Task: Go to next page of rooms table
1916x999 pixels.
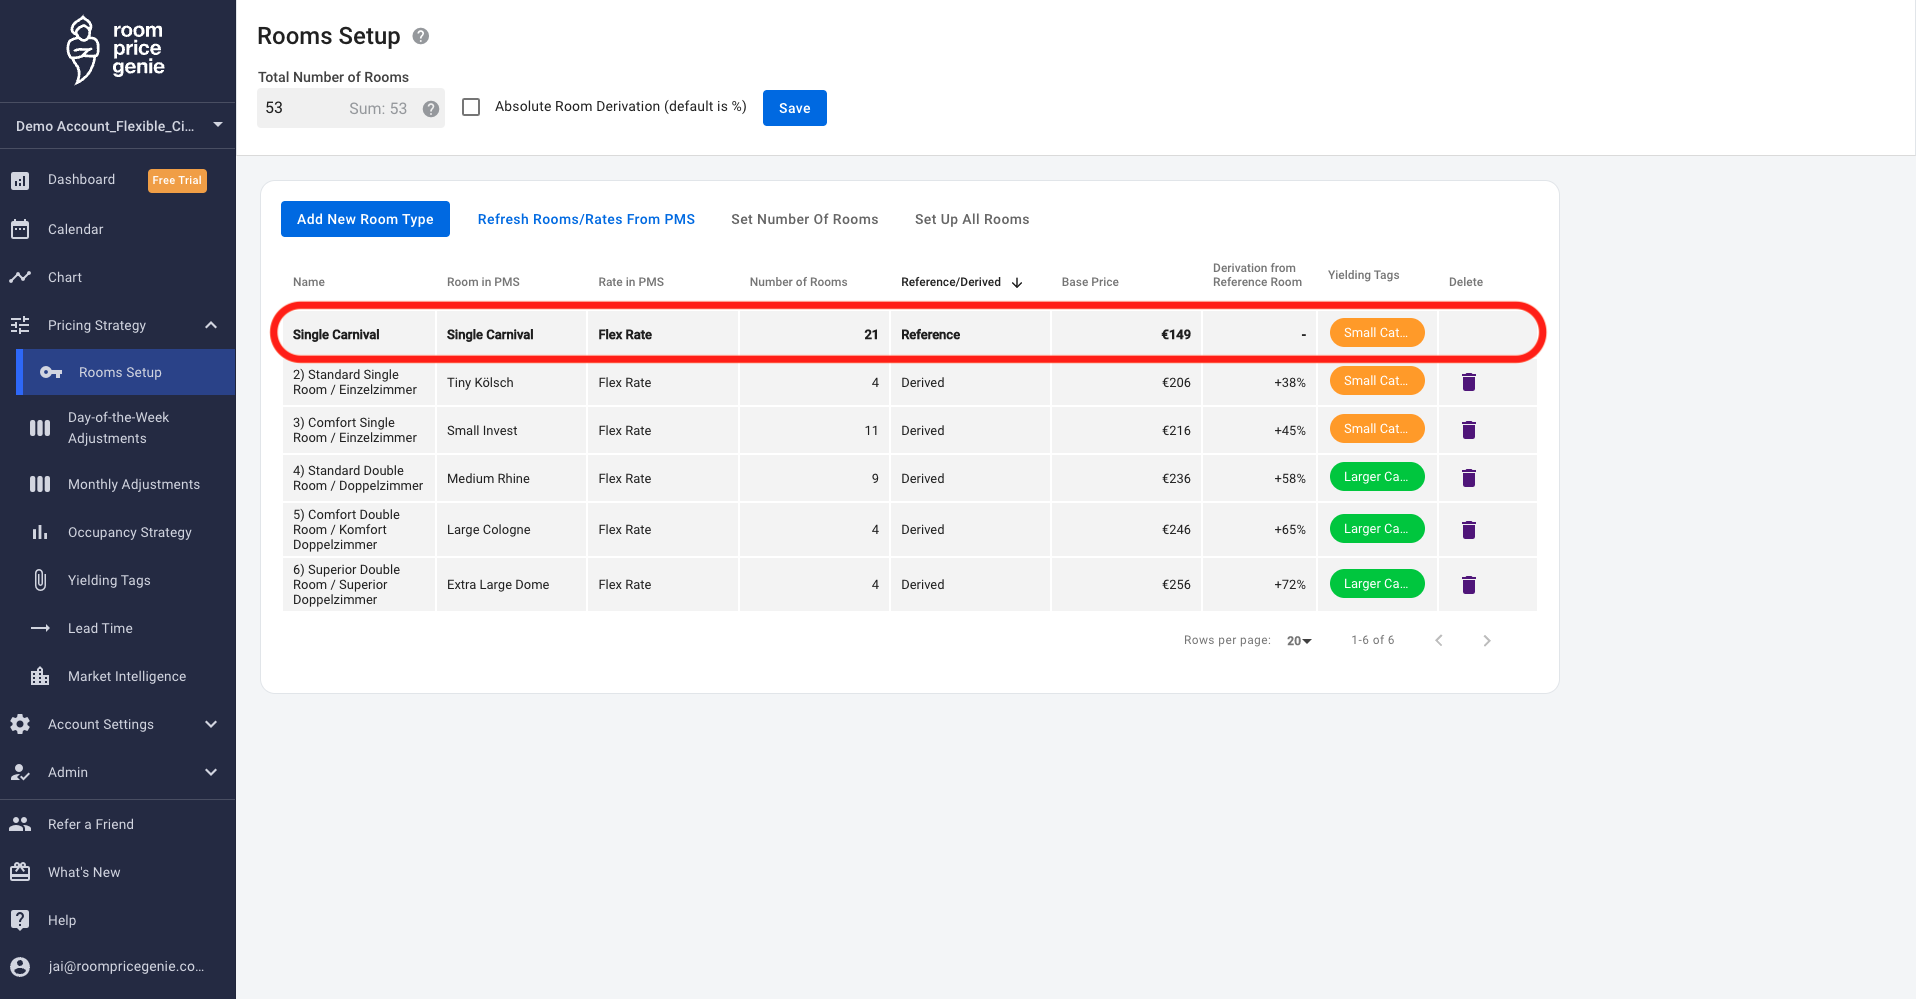Action: [x=1486, y=641]
